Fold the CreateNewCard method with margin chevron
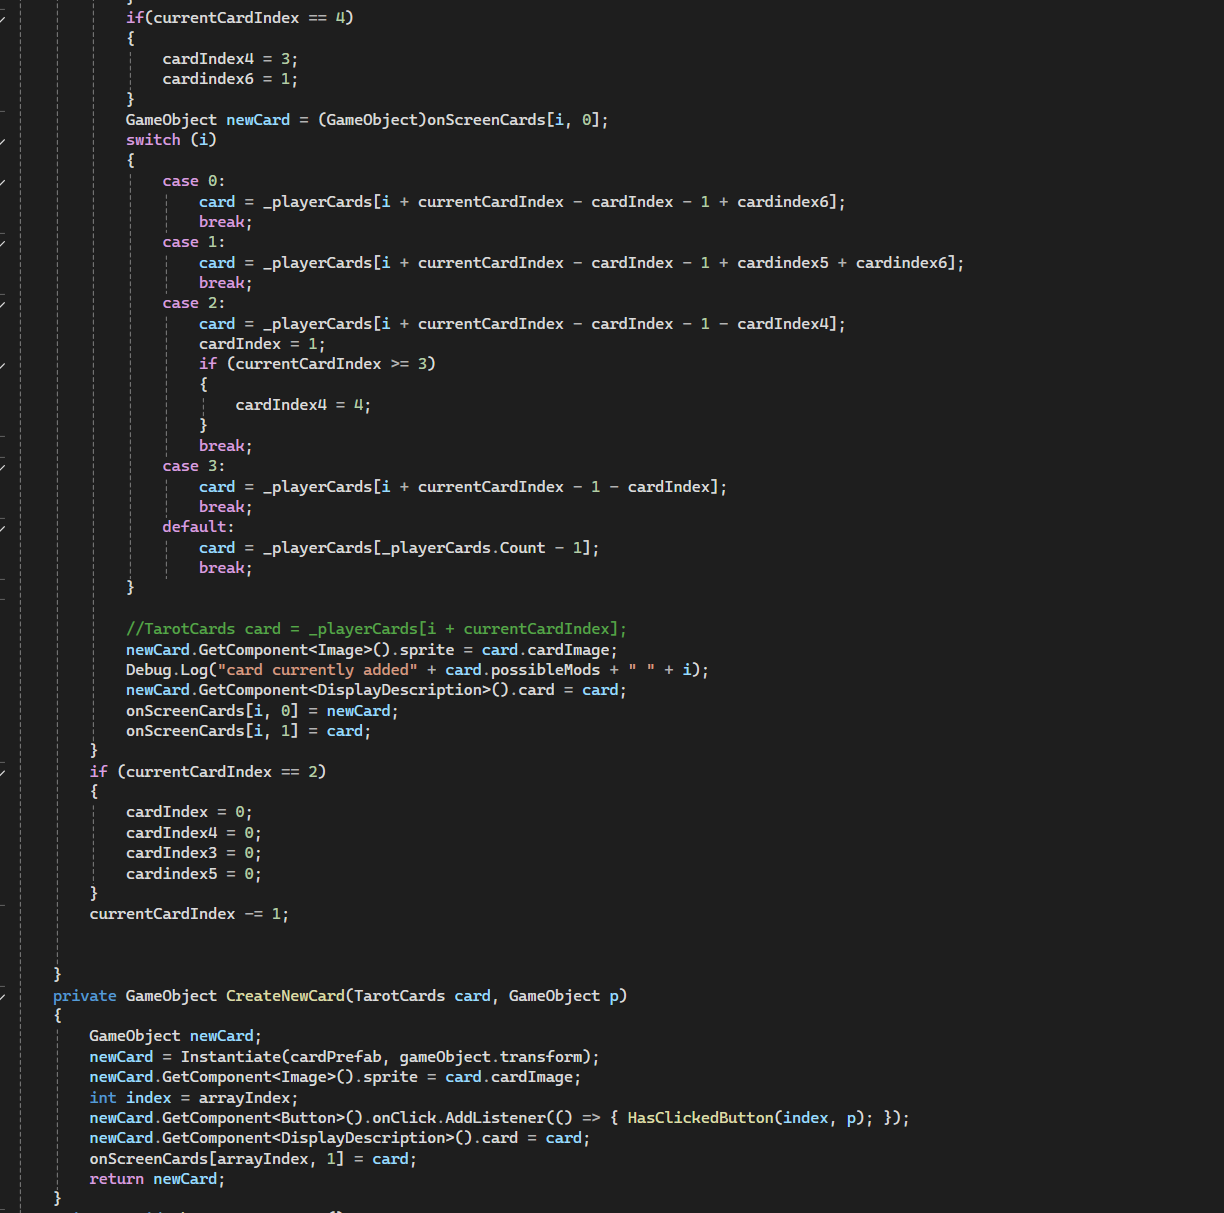This screenshot has width=1224, height=1213. [x=3, y=996]
